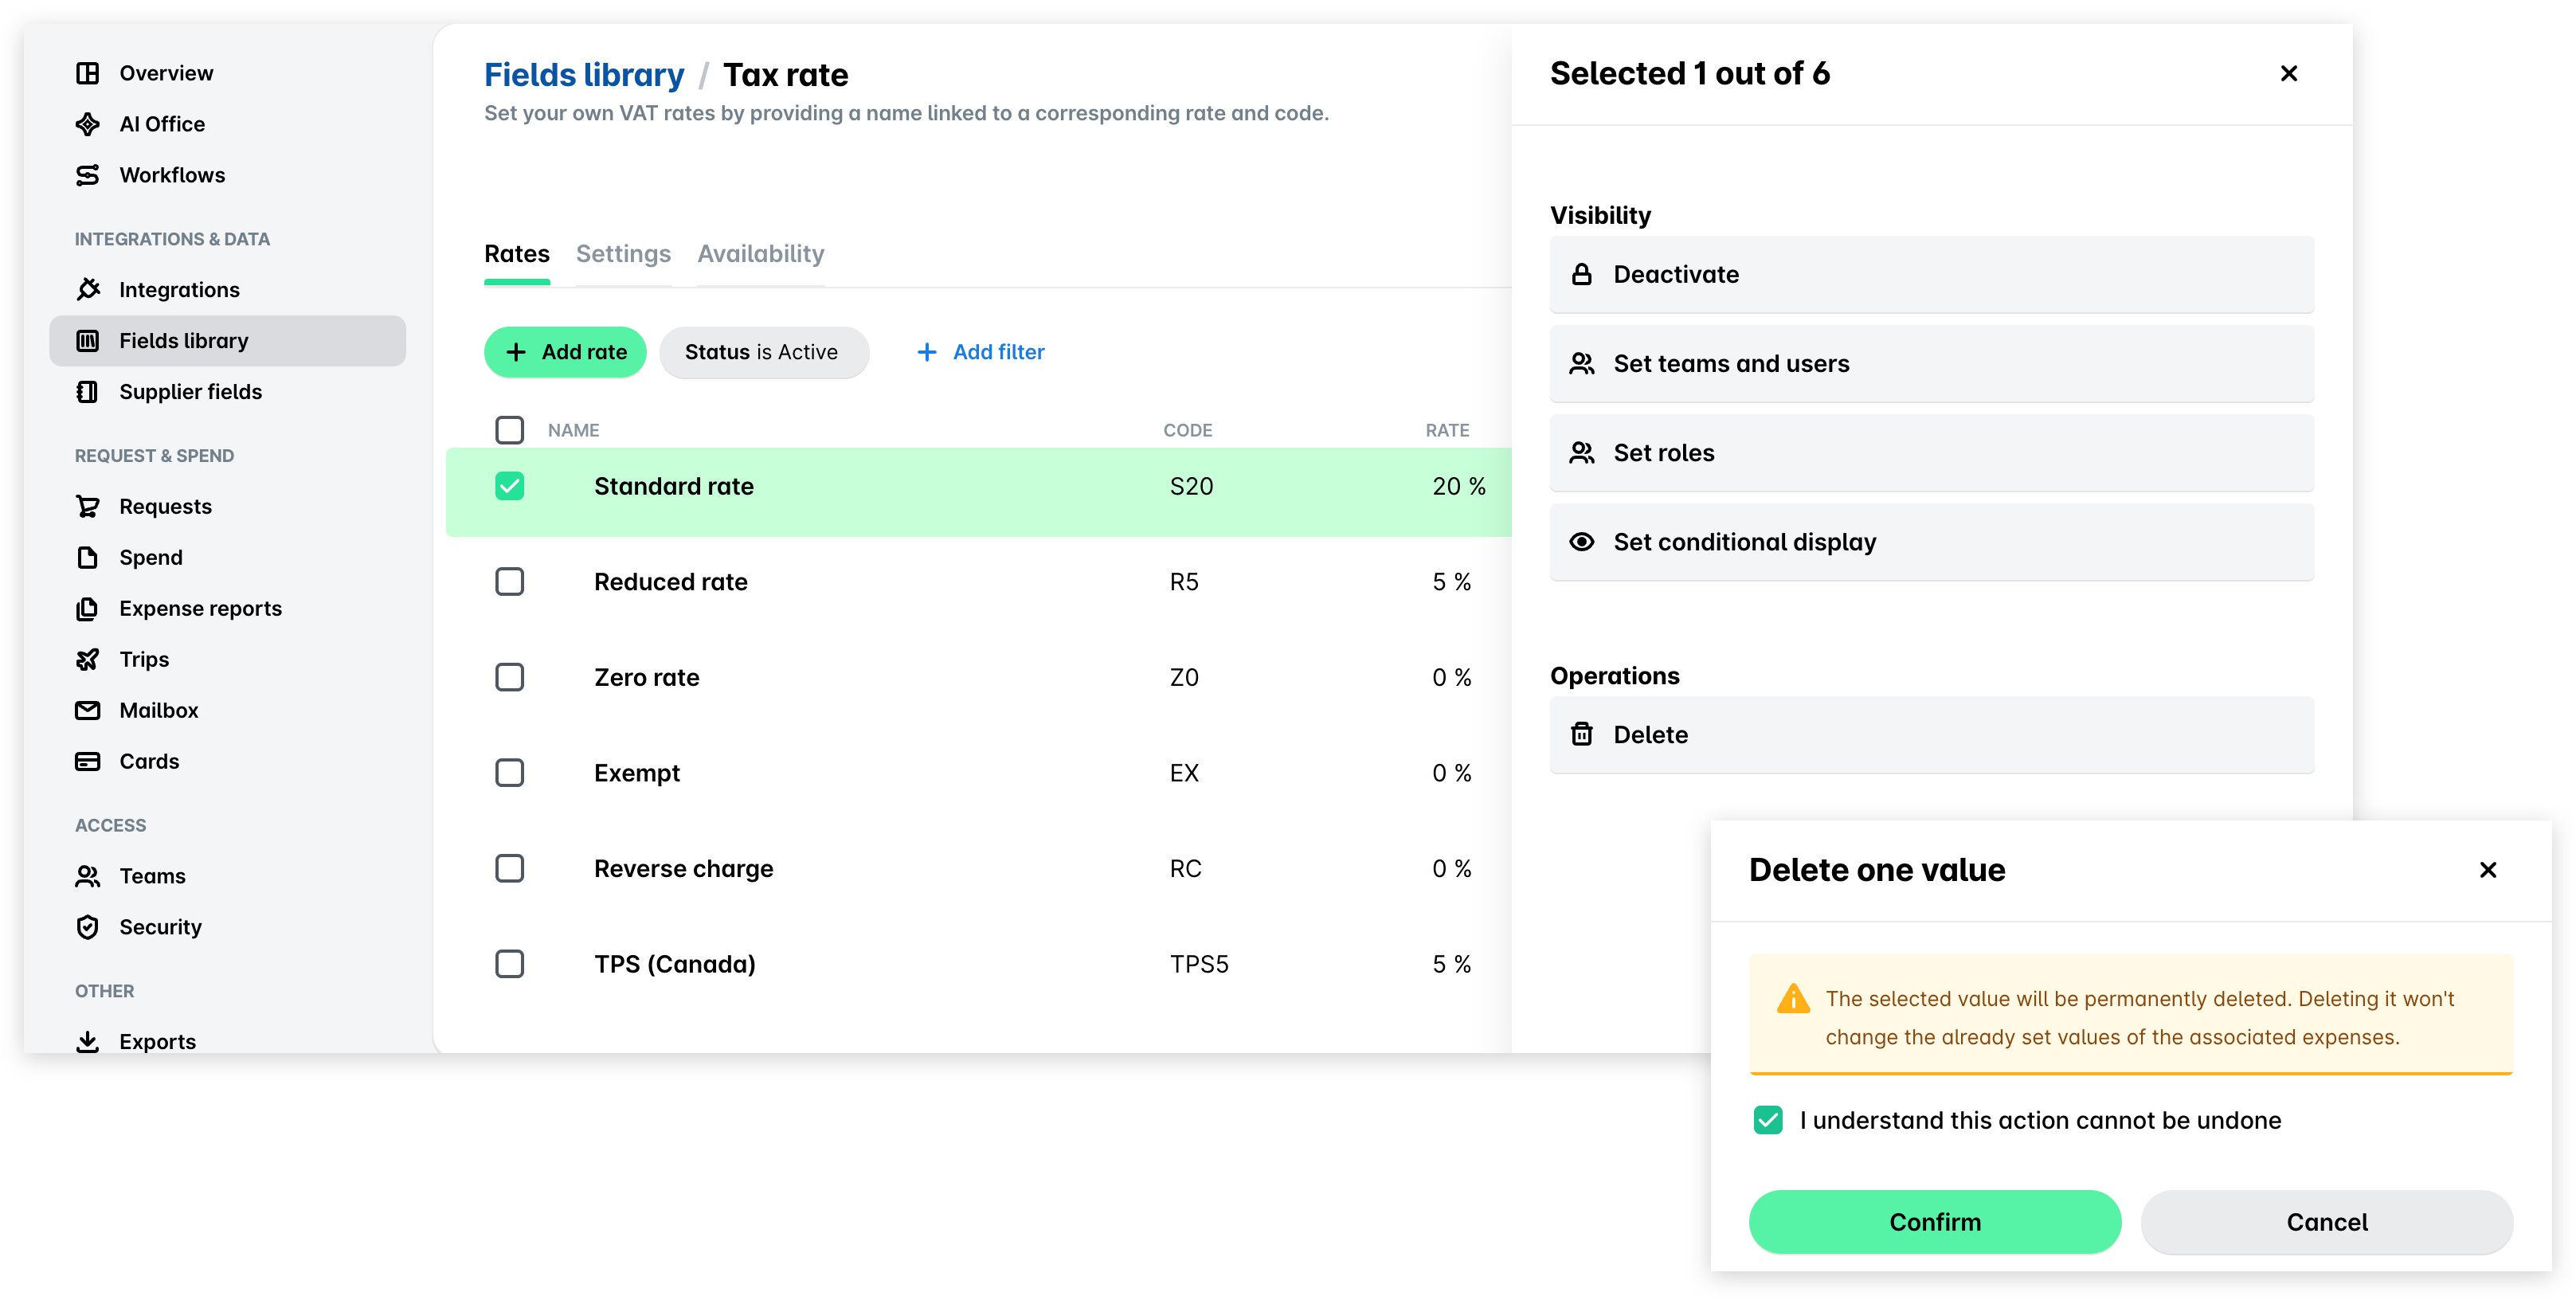Open Workflows via its sidebar icon
Image resolution: width=2576 pixels, height=1300 pixels.
point(88,175)
